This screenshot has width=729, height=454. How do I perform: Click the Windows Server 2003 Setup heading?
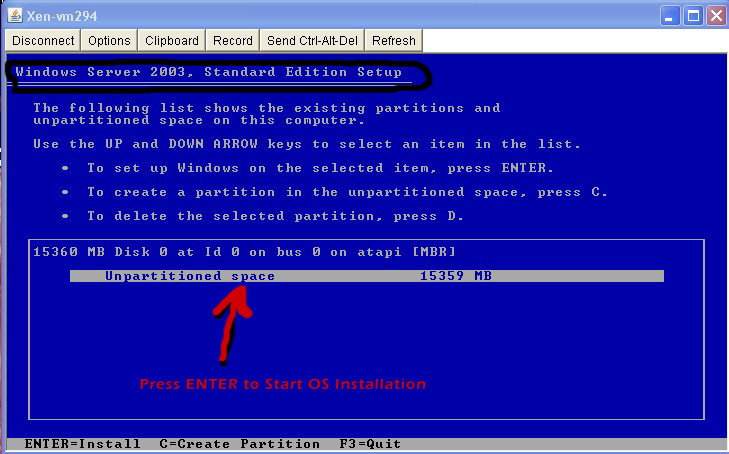coord(209,72)
